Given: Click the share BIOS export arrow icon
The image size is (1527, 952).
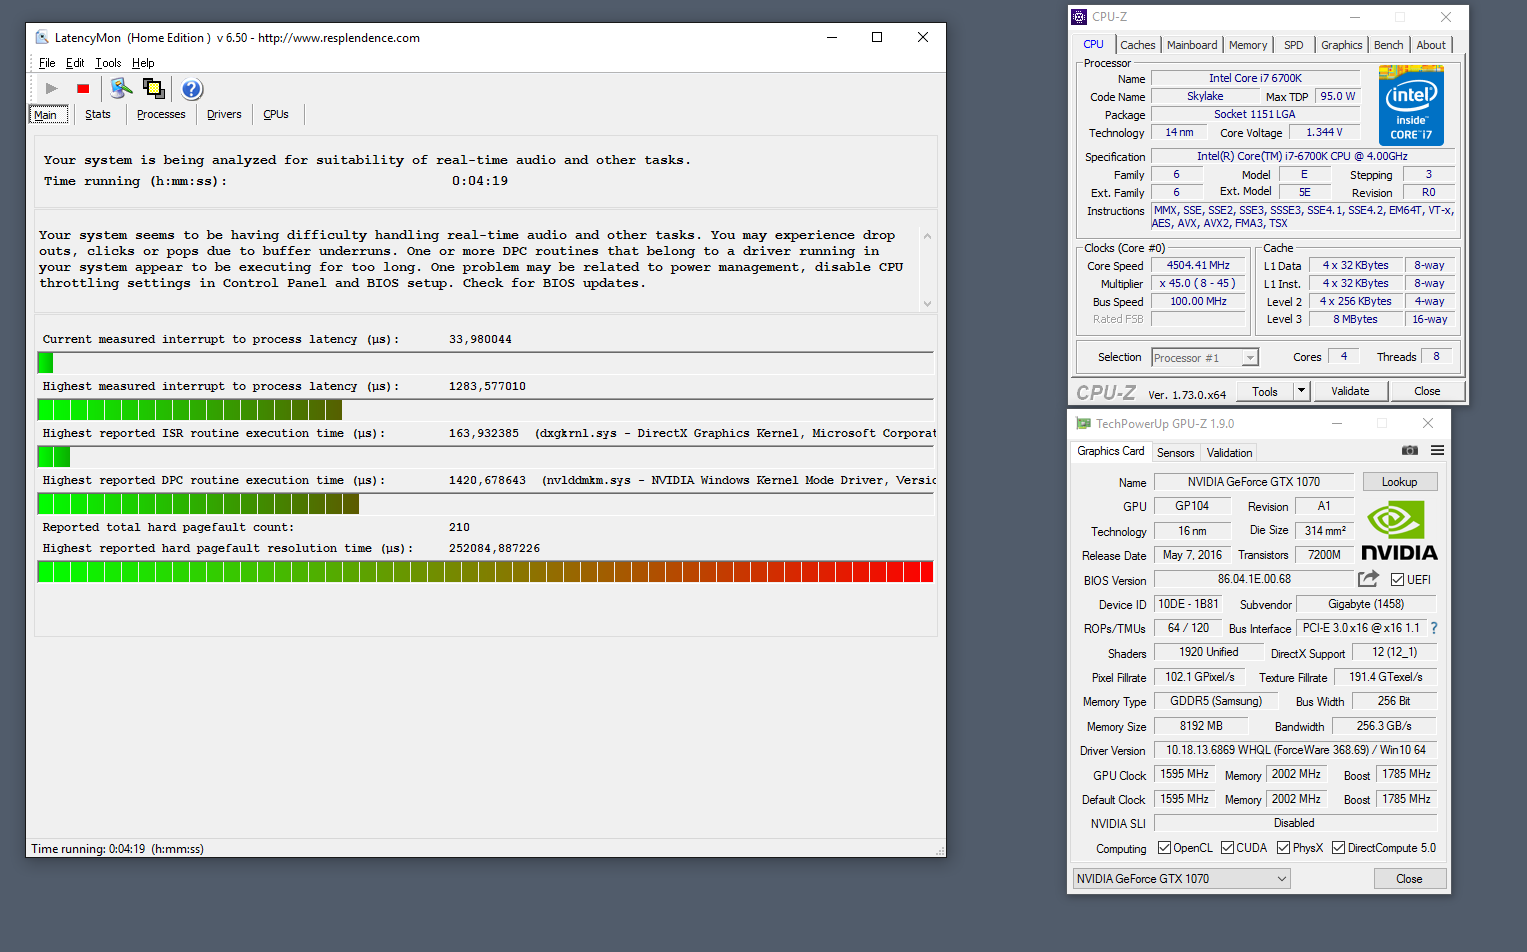Looking at the screenshot, I should pos(1368,579).
